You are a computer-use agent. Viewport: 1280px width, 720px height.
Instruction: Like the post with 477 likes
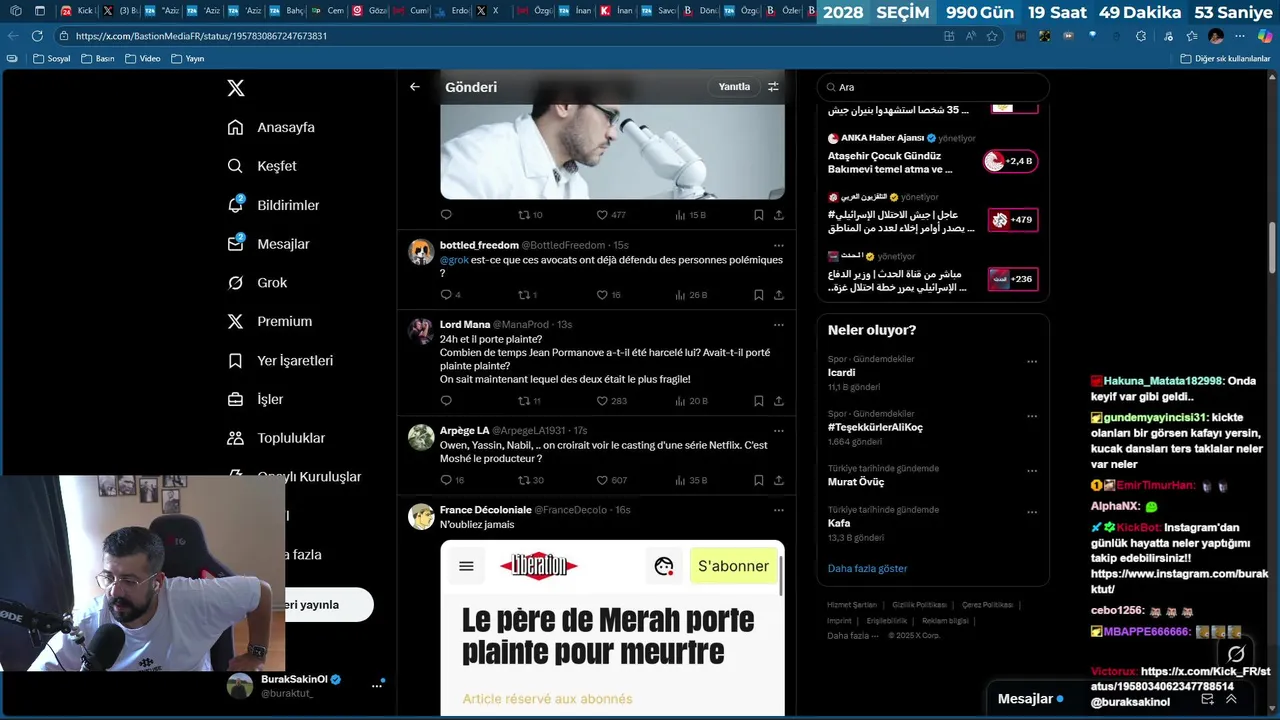pos(610,215)
